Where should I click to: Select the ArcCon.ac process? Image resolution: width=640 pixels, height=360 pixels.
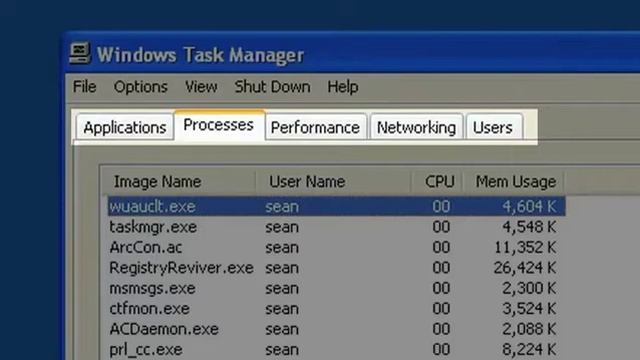coord(146,247)
